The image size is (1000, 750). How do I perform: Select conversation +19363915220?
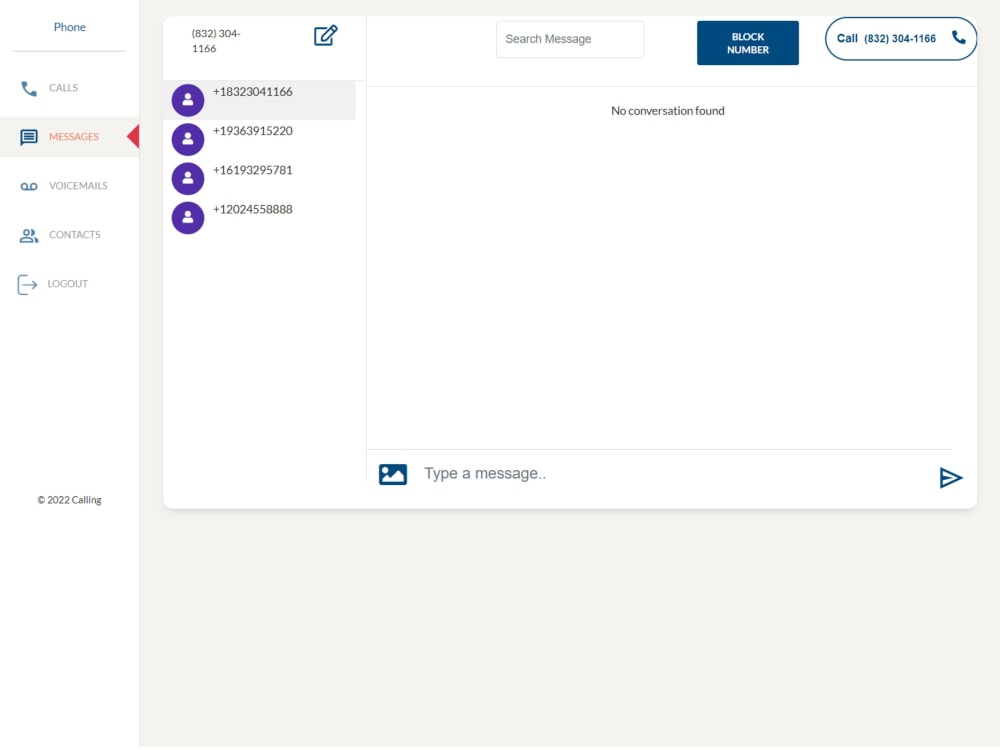tap(251, 131)
